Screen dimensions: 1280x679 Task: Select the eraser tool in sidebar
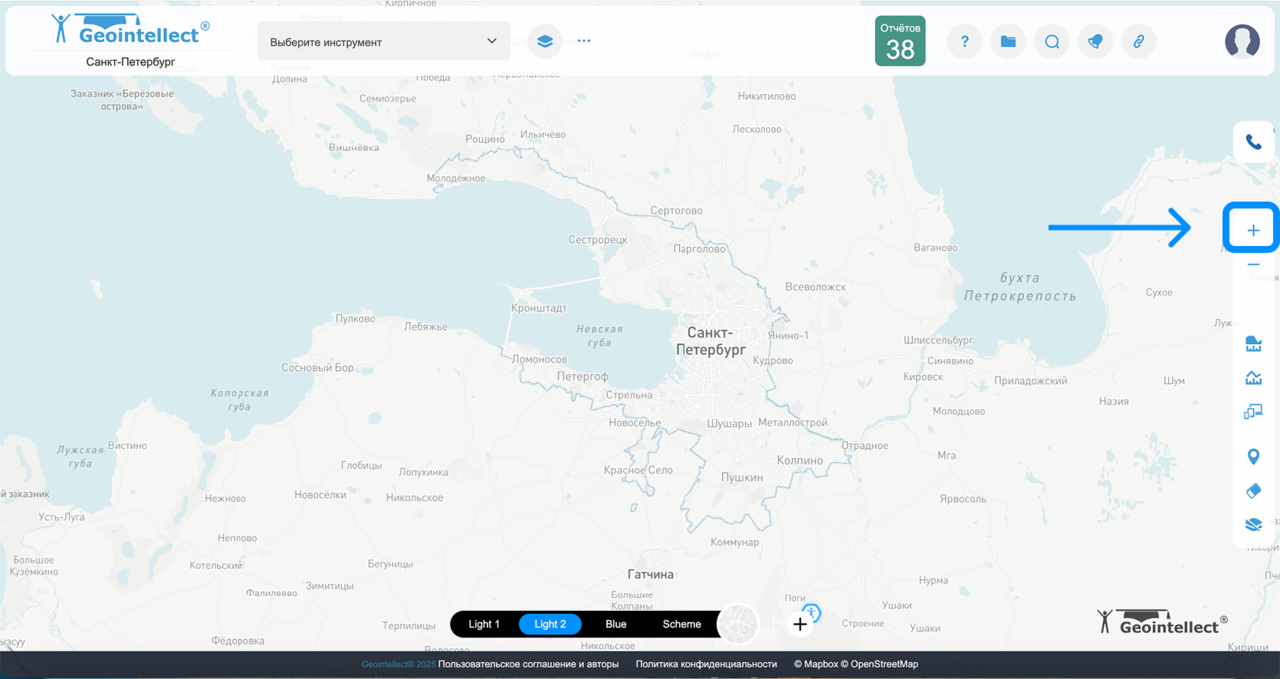tap(1253, 491)
